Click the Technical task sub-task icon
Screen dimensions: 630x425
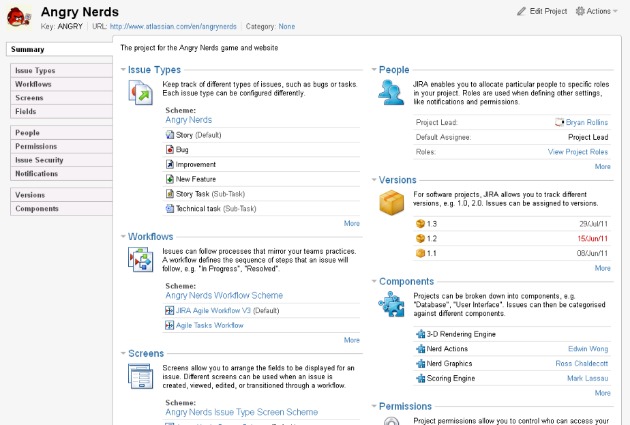(x=170, y=208)
